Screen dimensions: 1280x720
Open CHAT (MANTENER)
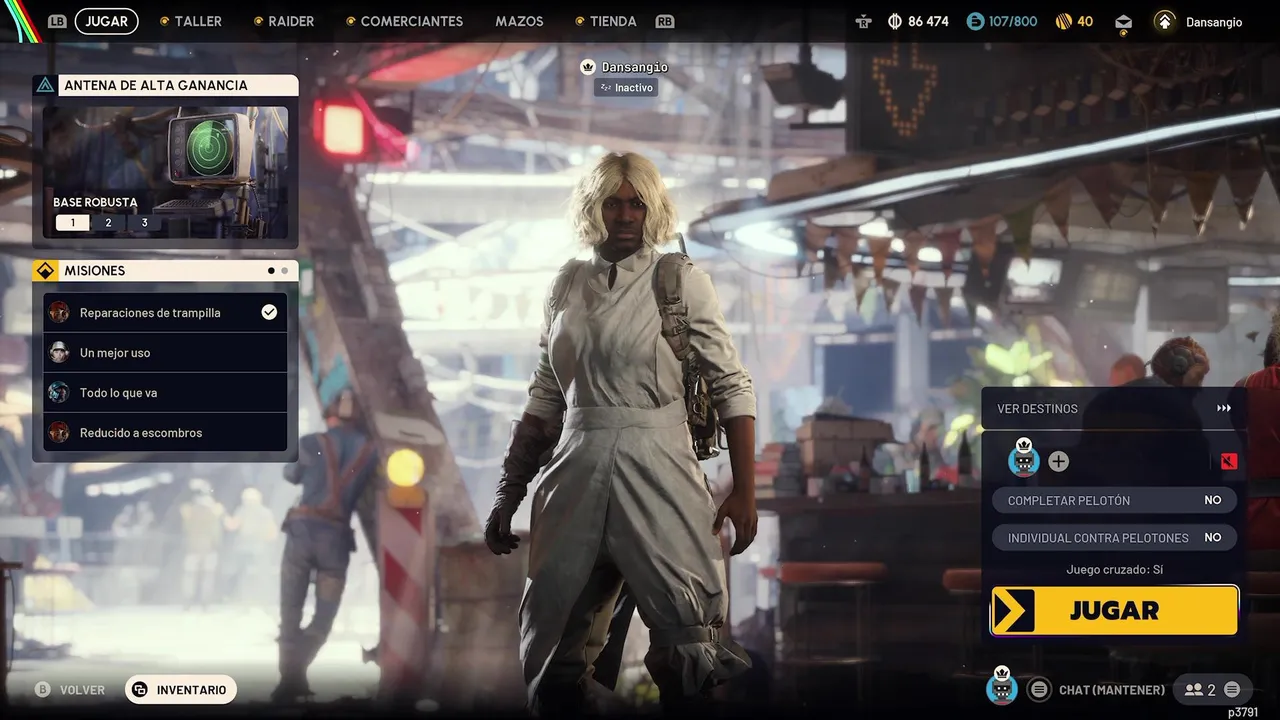pyautogui.click(x=1111, y=689)
